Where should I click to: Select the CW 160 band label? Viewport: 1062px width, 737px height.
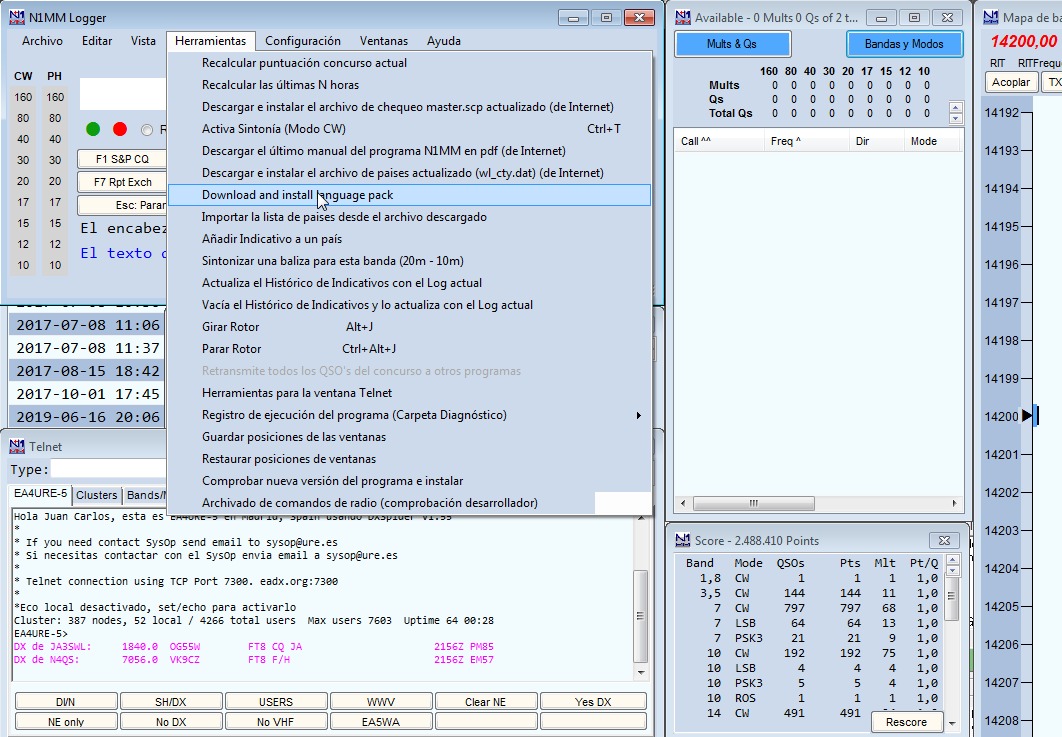click(23, 97)
